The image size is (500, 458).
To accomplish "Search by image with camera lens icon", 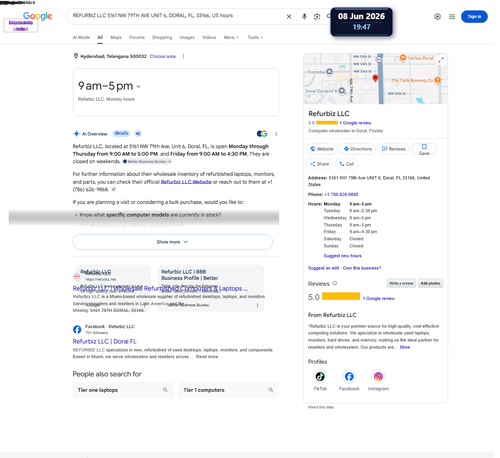I will (x=317, y=17).
